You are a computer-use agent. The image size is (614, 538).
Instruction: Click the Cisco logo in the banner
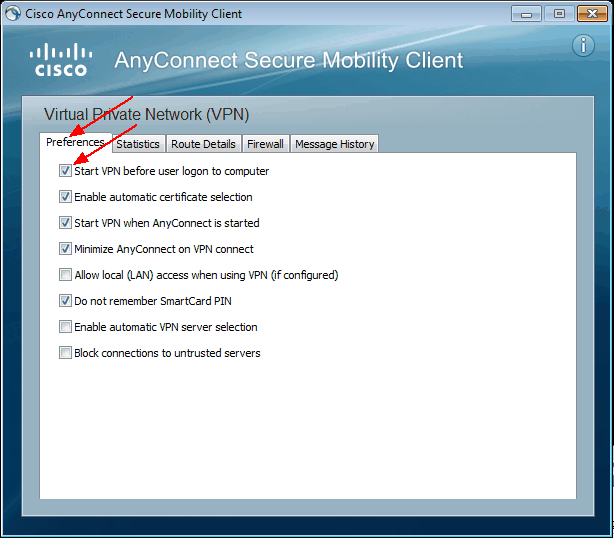click(61, 60)
